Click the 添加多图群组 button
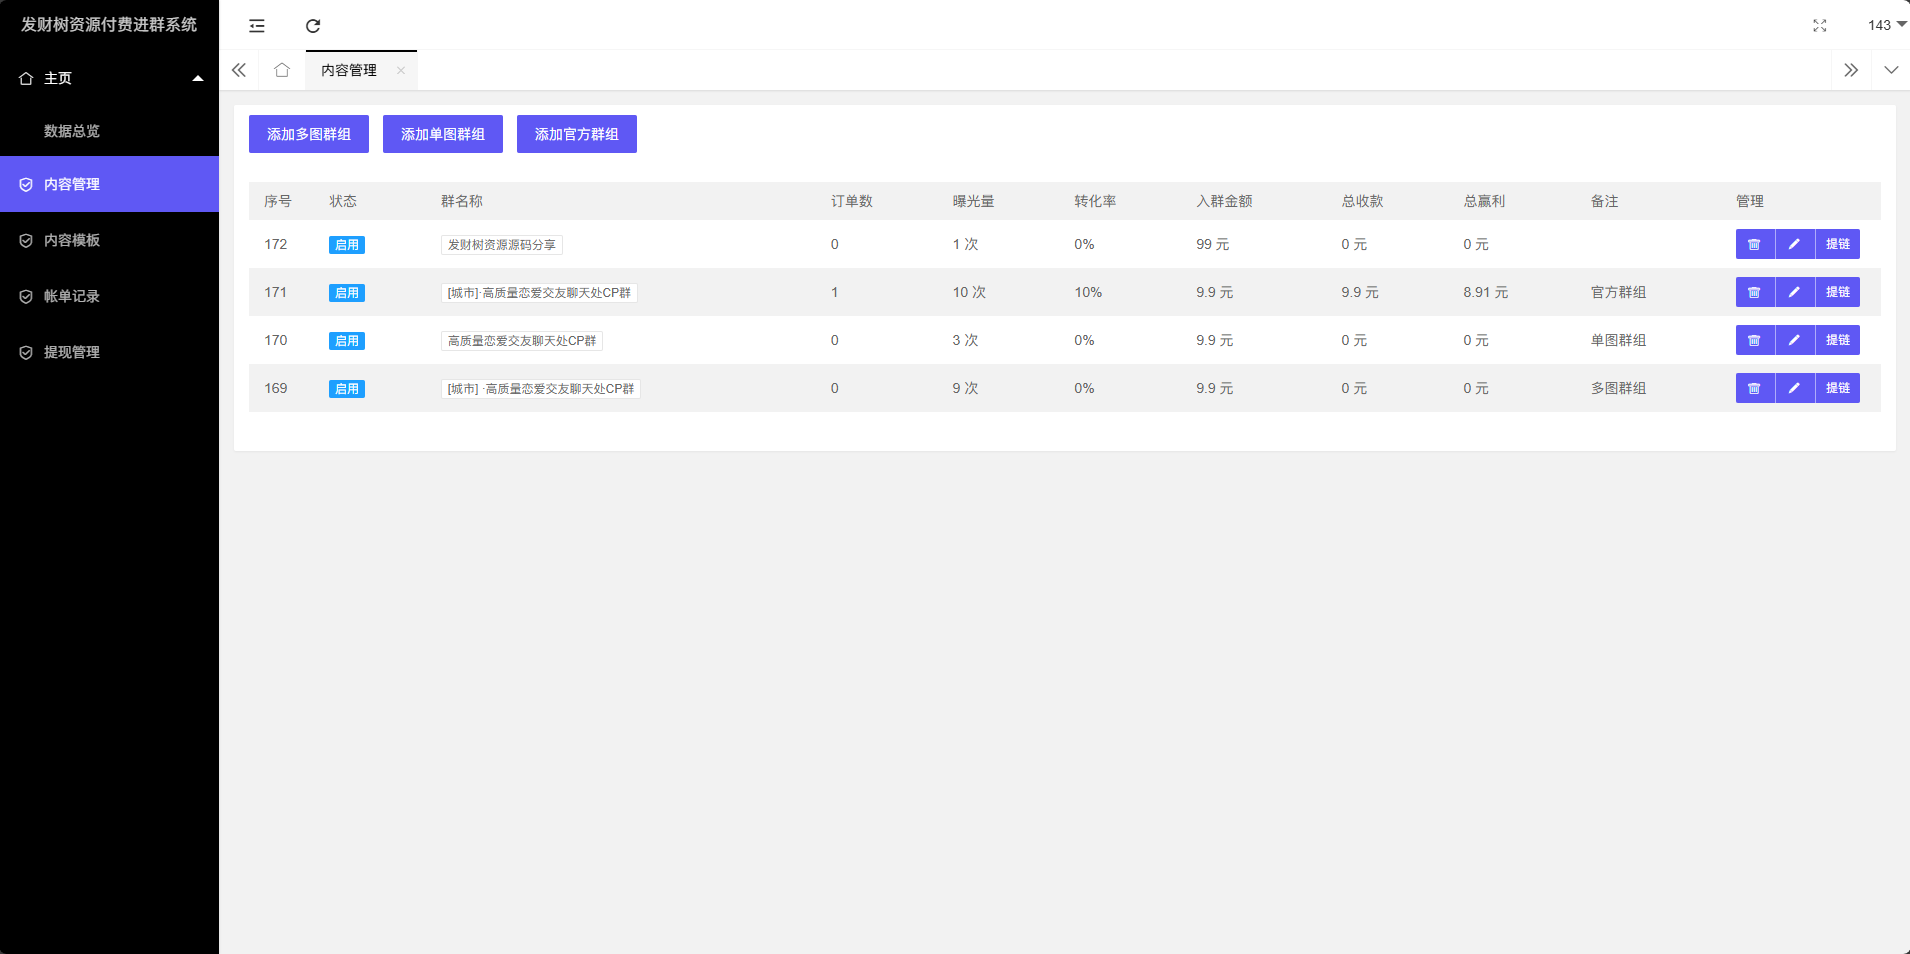 pyautogui.click(x=308, y=134)
